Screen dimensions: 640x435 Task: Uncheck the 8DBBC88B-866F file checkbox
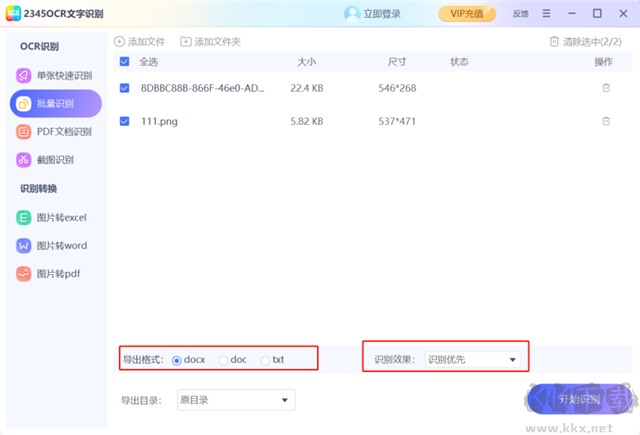[x=124, y=88]
